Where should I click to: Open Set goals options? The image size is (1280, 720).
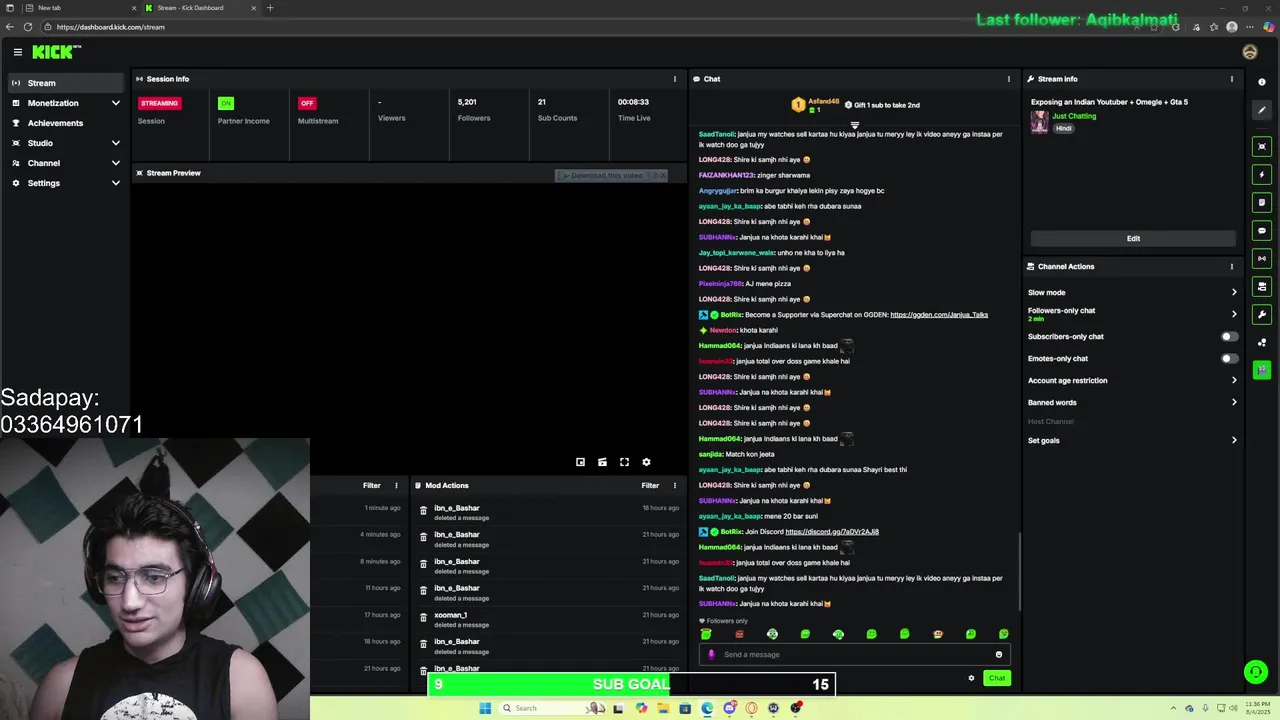tap(1133, 441)
